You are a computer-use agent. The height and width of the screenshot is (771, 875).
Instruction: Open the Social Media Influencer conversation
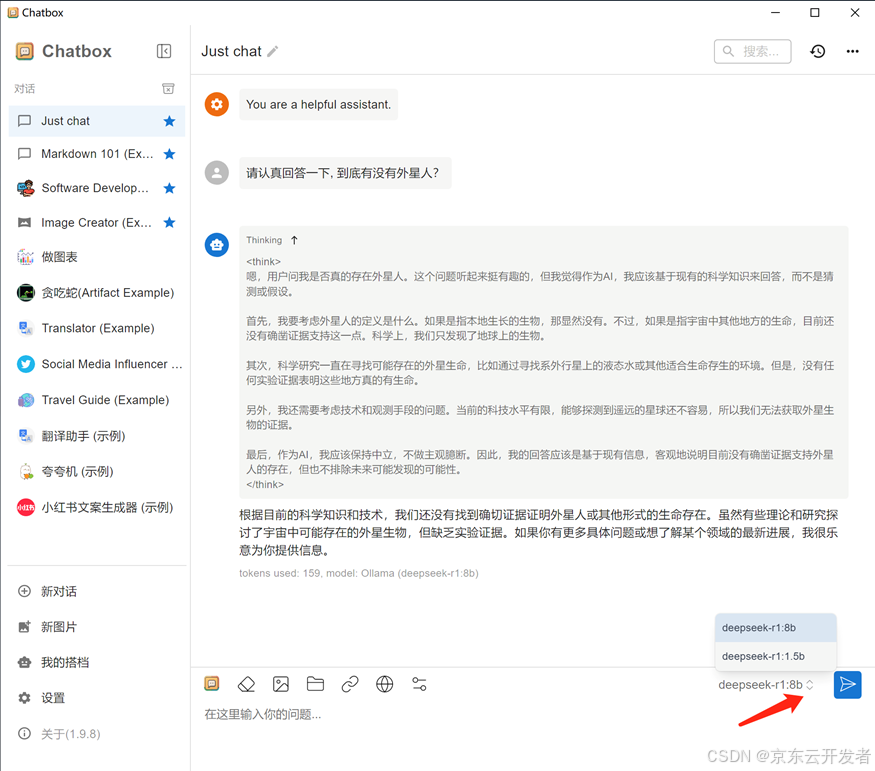(97, 364)
